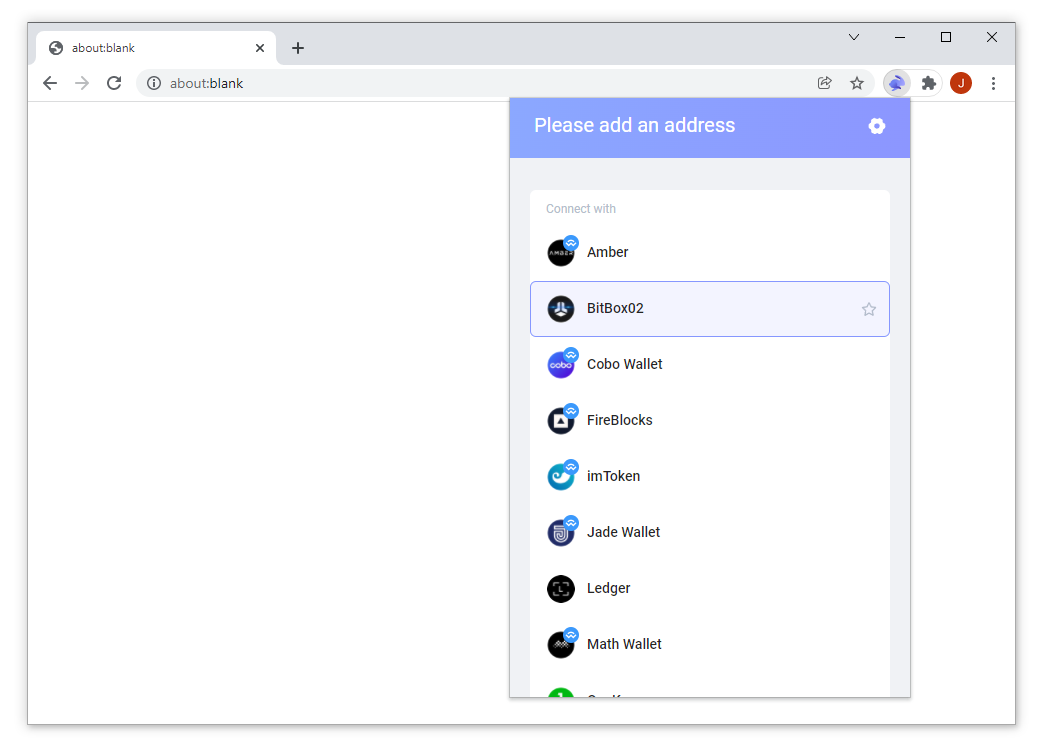Click the Math Wallet logo icon

561,645
